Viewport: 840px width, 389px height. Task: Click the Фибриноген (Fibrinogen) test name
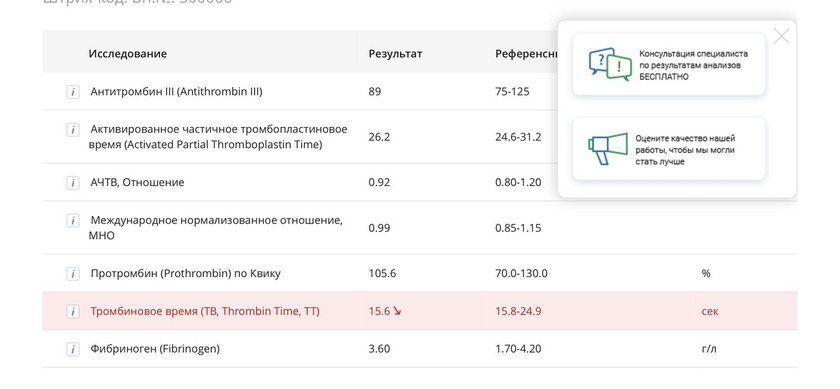[155, 349]
